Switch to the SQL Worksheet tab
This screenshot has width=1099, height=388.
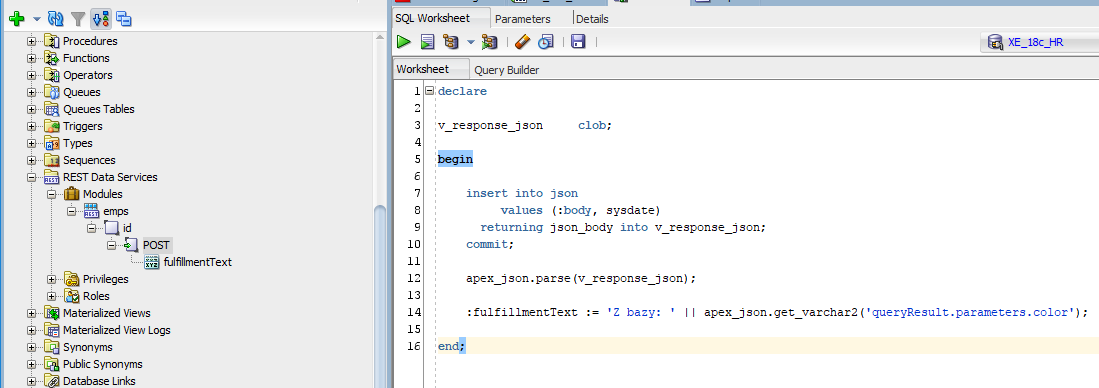pyautogui.click(x=432, y=18)
